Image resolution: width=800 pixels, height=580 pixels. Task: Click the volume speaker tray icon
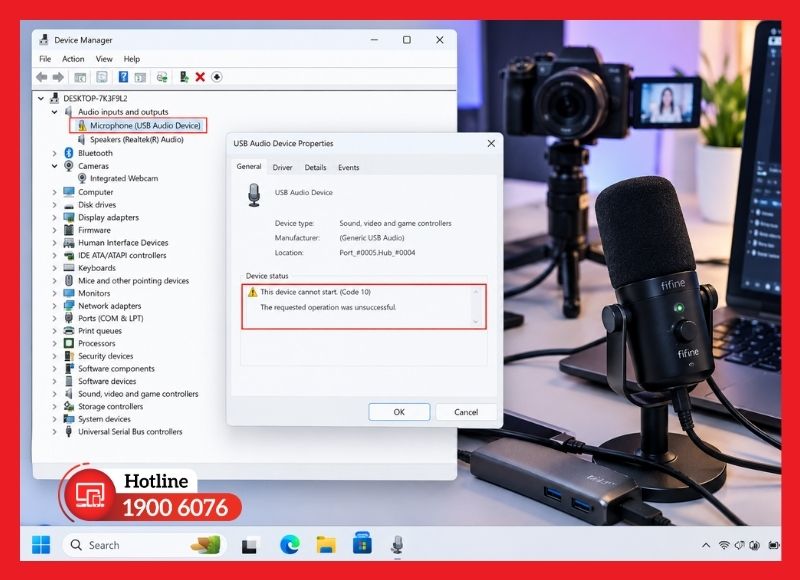pyautogui.click(x=739, y=545)
